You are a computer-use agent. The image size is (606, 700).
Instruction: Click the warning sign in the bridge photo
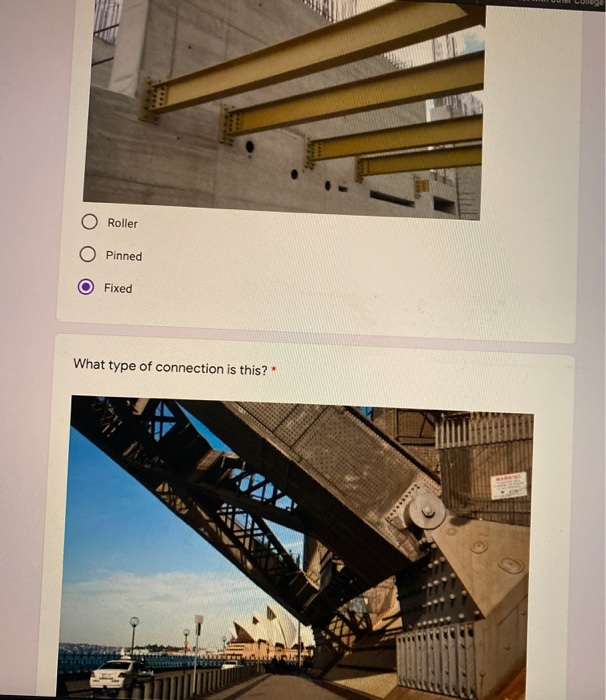click(509, 486)
